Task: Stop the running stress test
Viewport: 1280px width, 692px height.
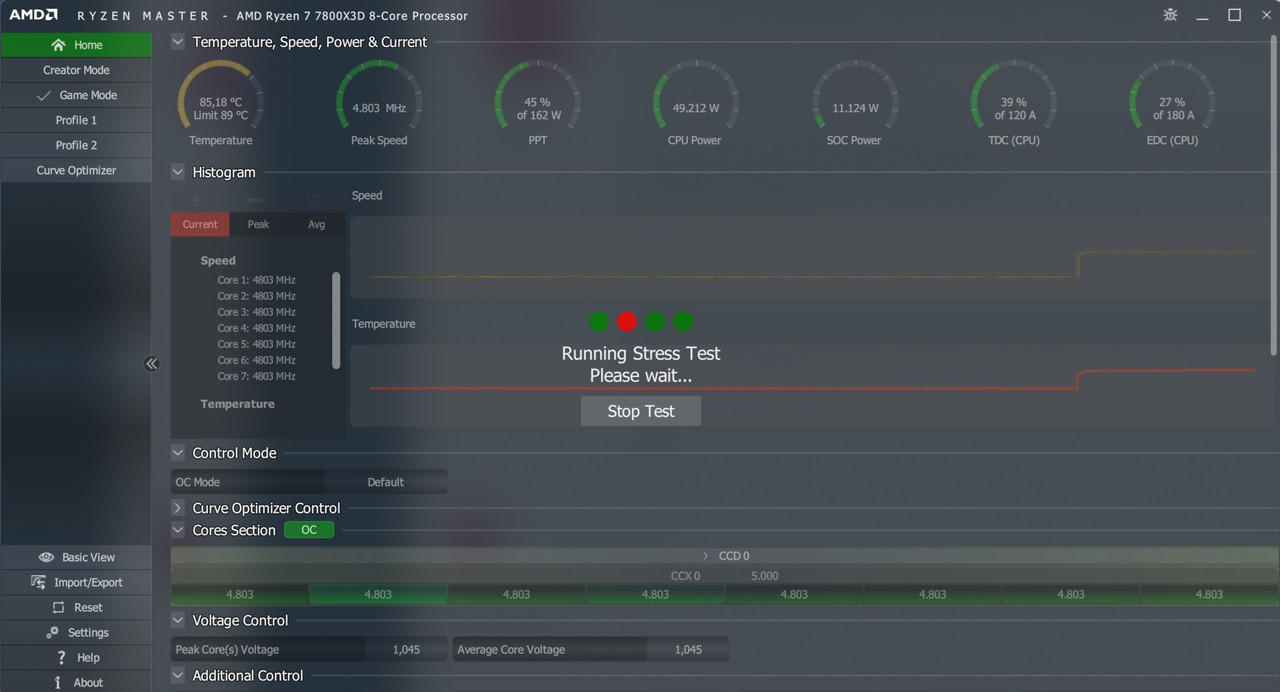Action: pos(641,411)
